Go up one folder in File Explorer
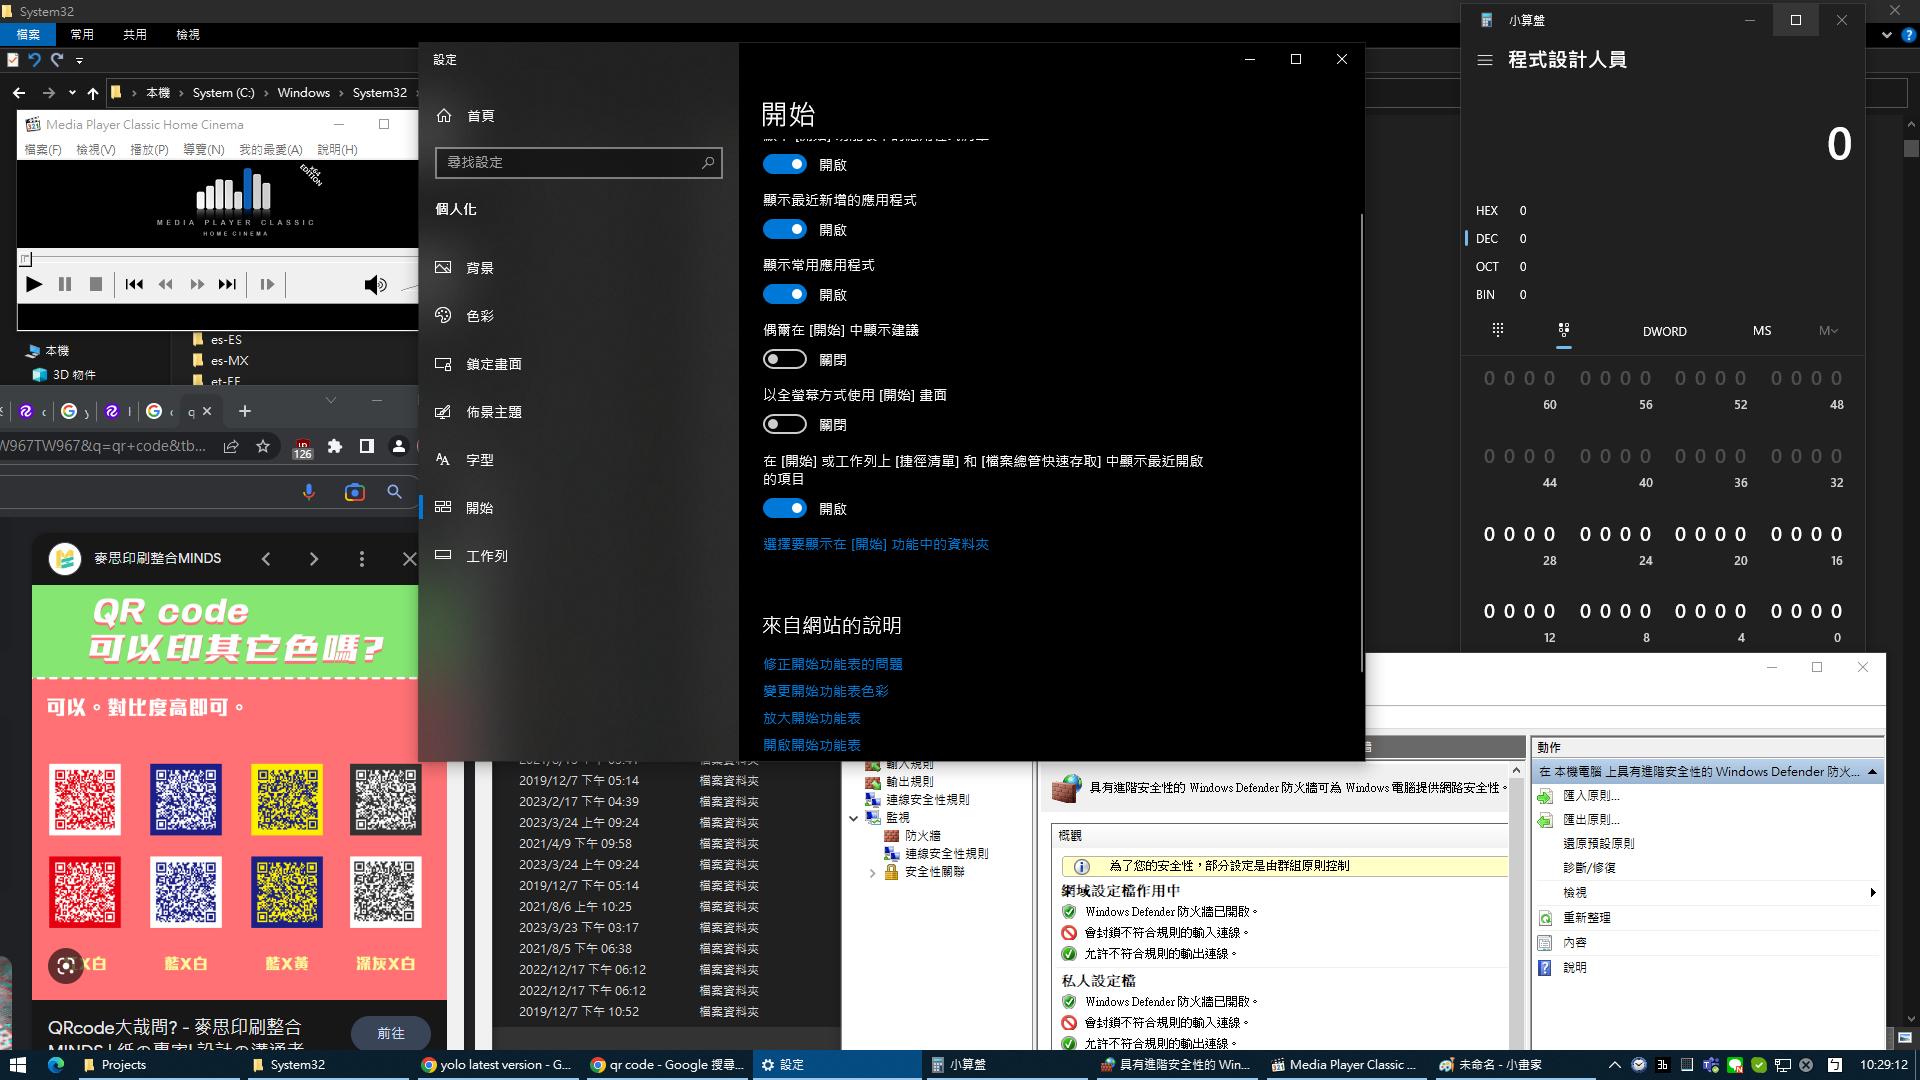Image resolution: width=1920 pixels, height=1080 pixels. [93, 93]
